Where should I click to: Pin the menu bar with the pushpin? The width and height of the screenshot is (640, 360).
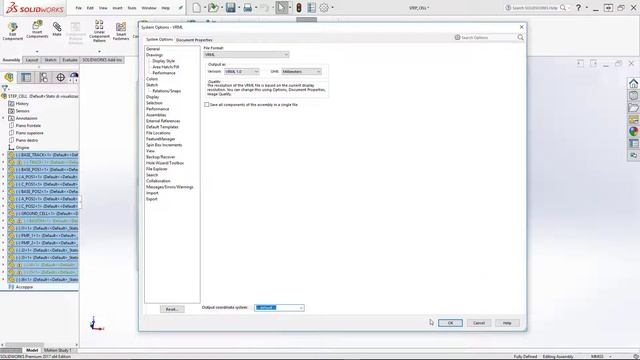point(180,8)
